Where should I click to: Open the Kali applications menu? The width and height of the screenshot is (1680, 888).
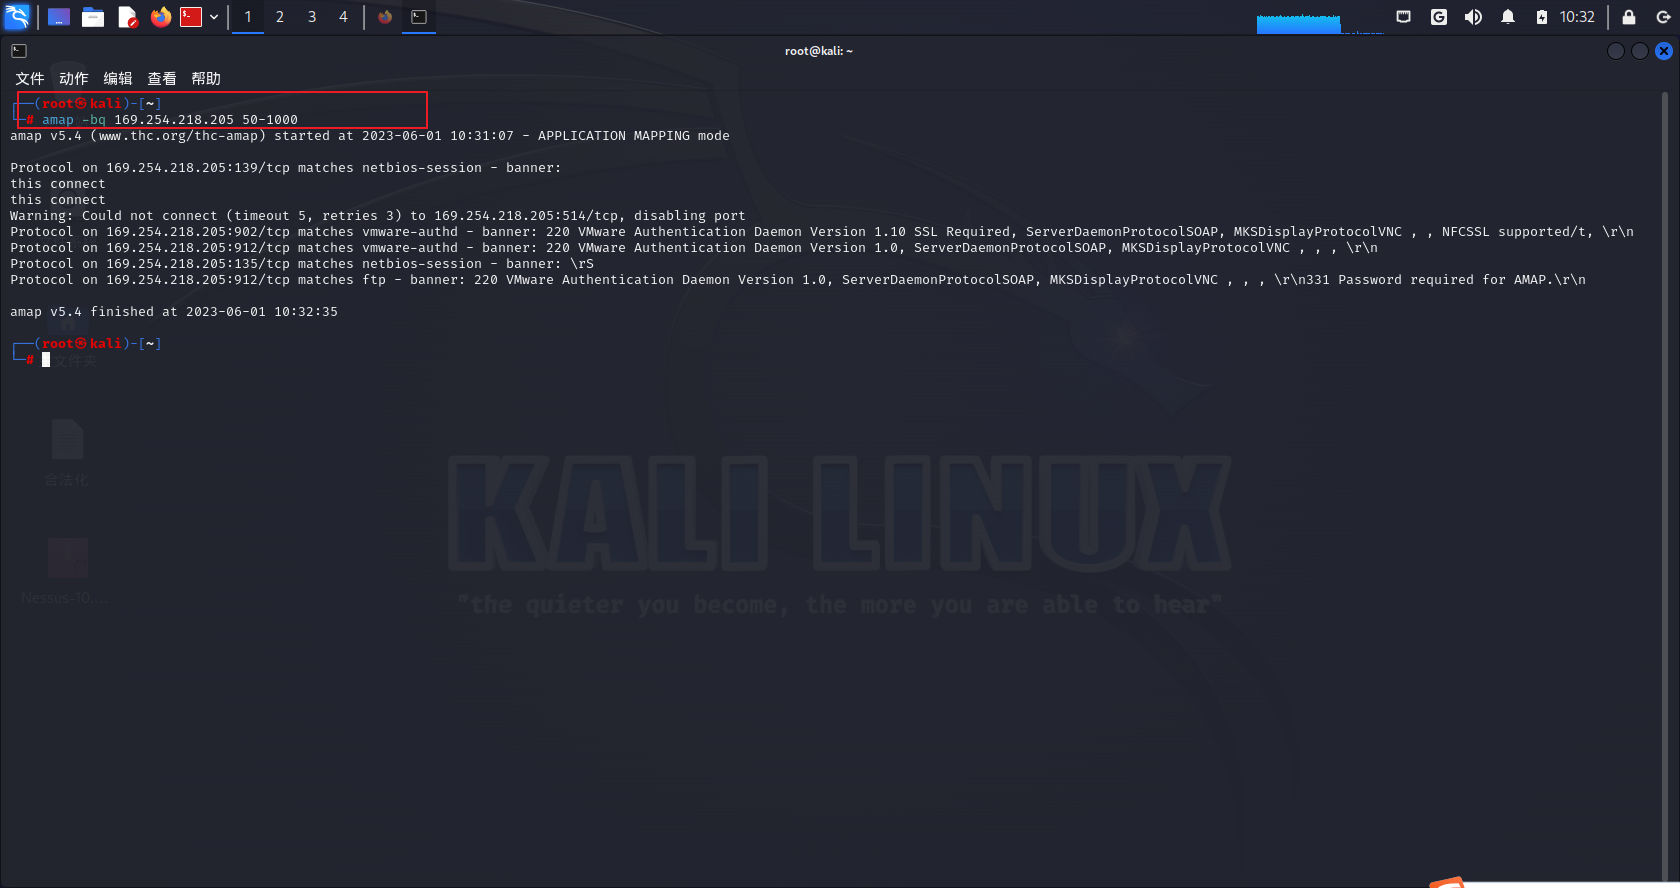click(x=17, y=16)
